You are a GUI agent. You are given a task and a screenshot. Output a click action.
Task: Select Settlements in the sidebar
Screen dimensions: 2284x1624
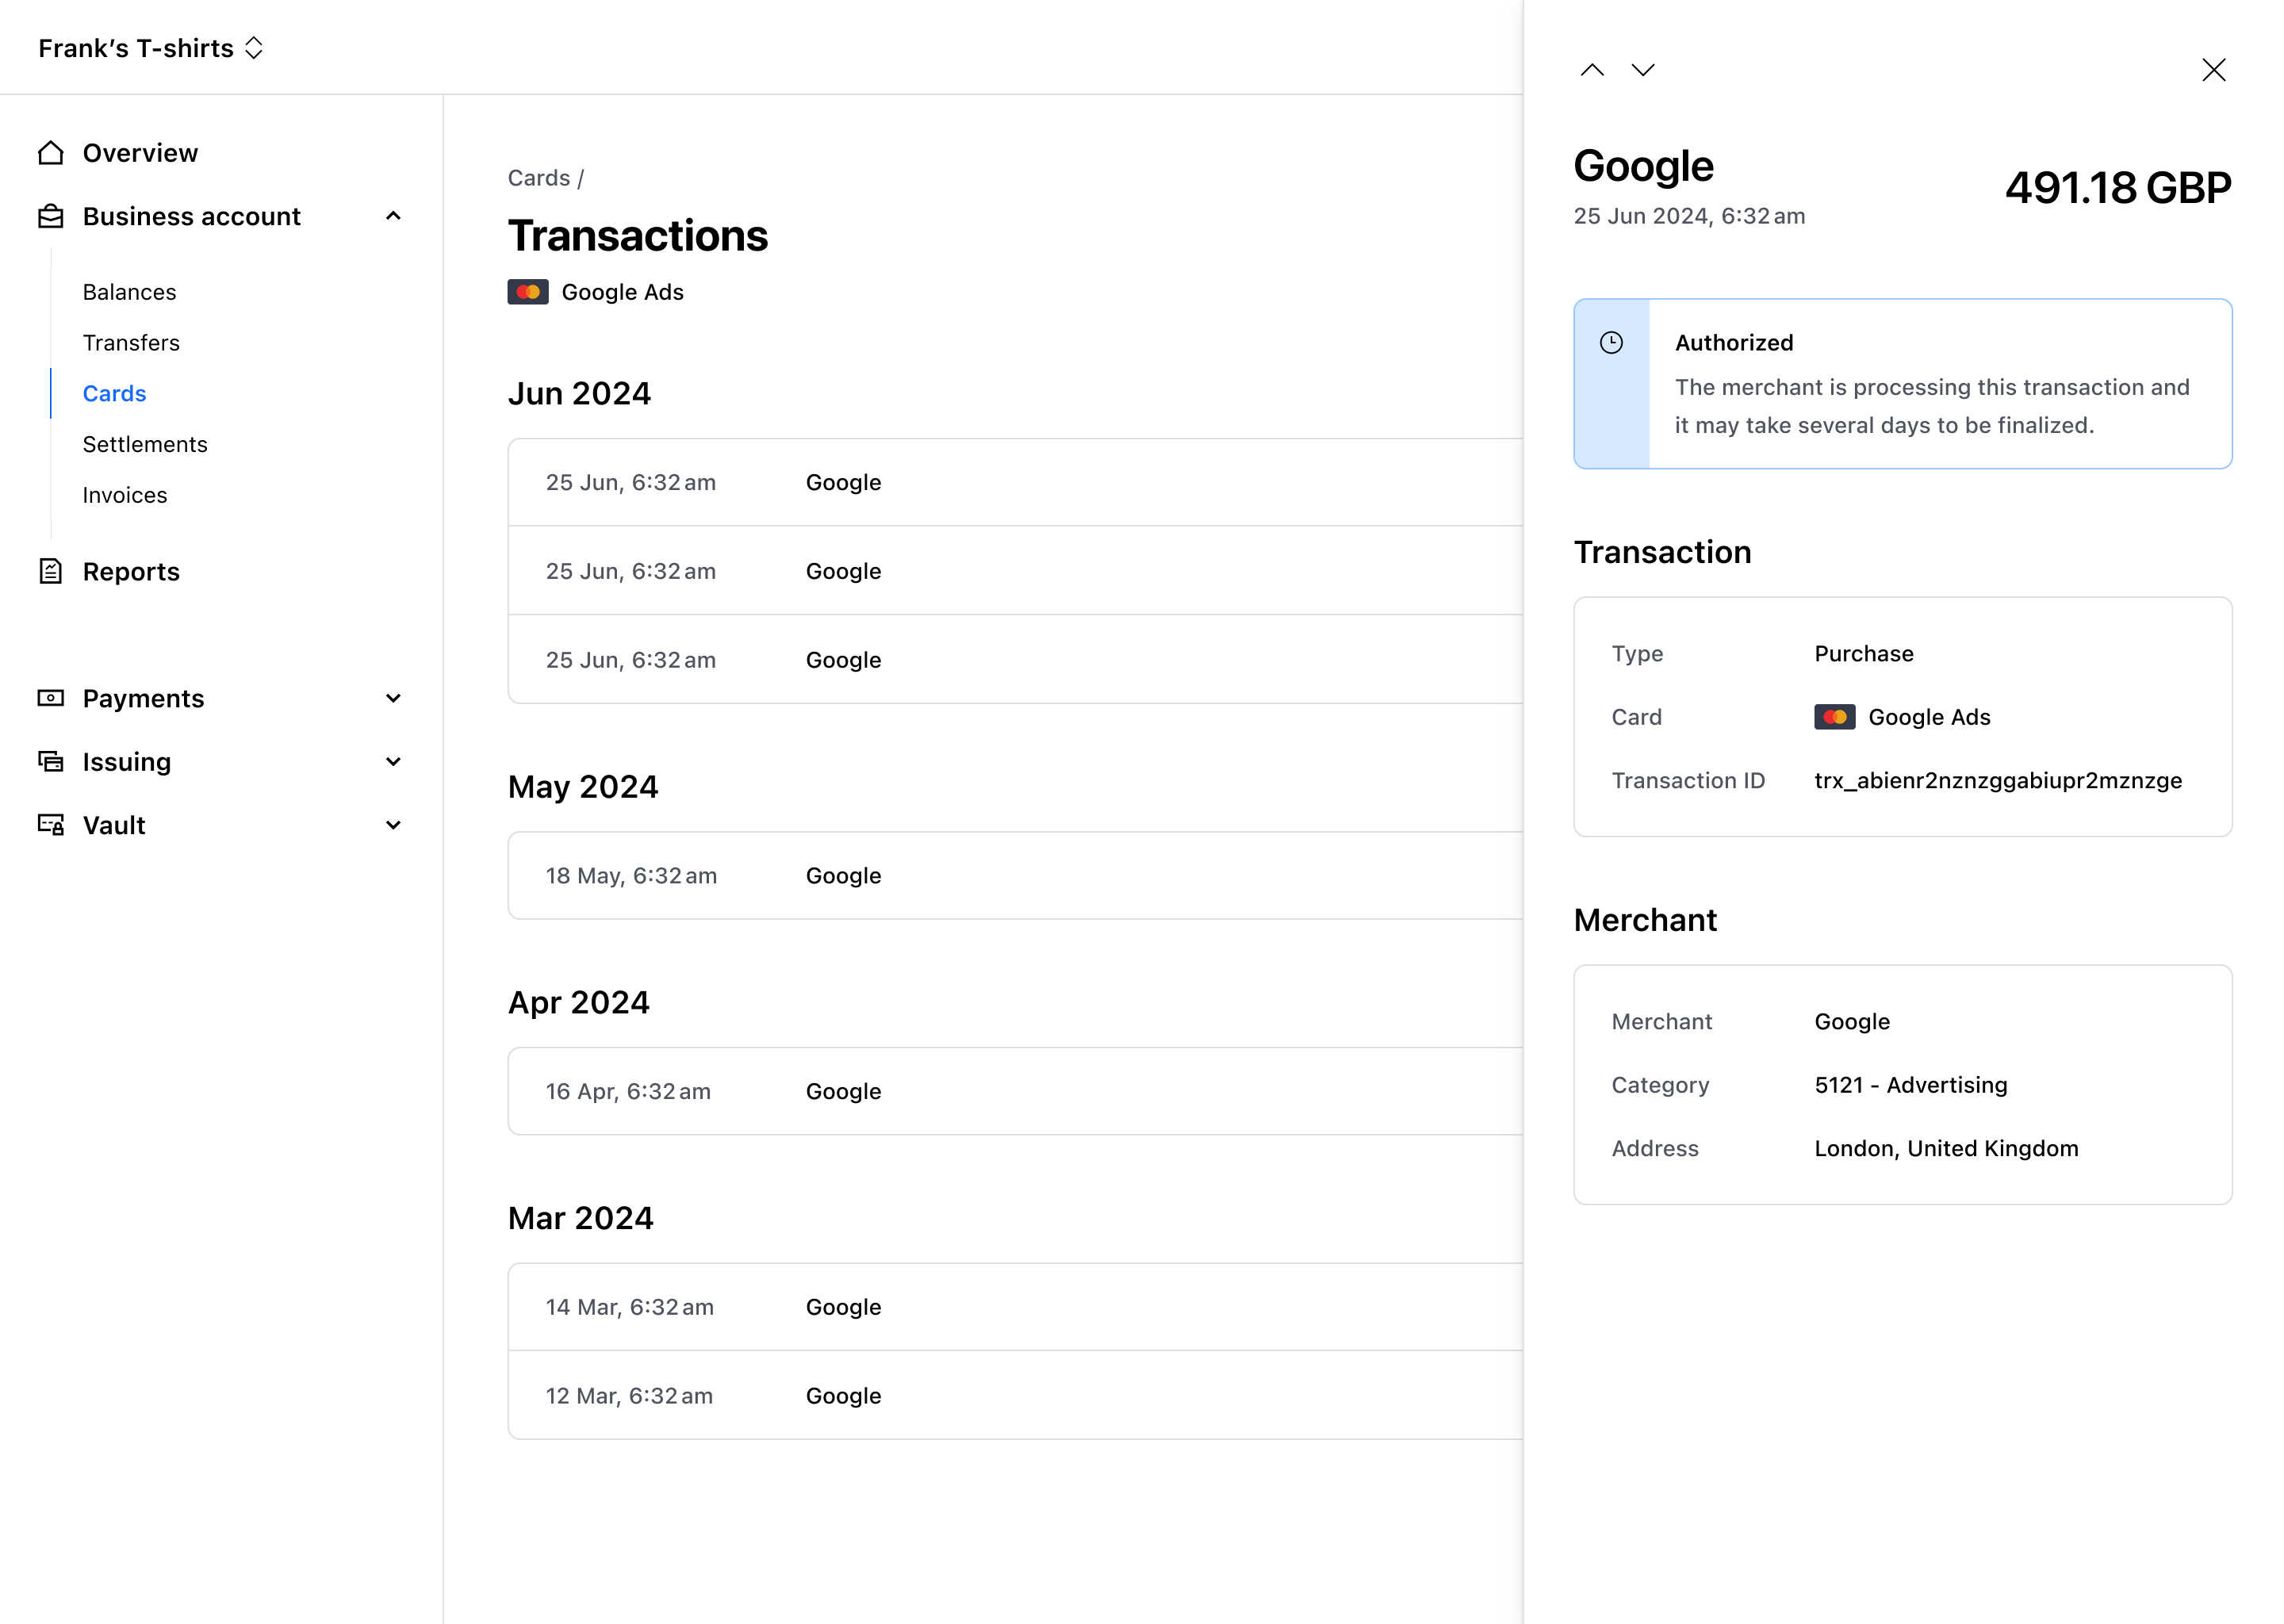coord(145,444)
